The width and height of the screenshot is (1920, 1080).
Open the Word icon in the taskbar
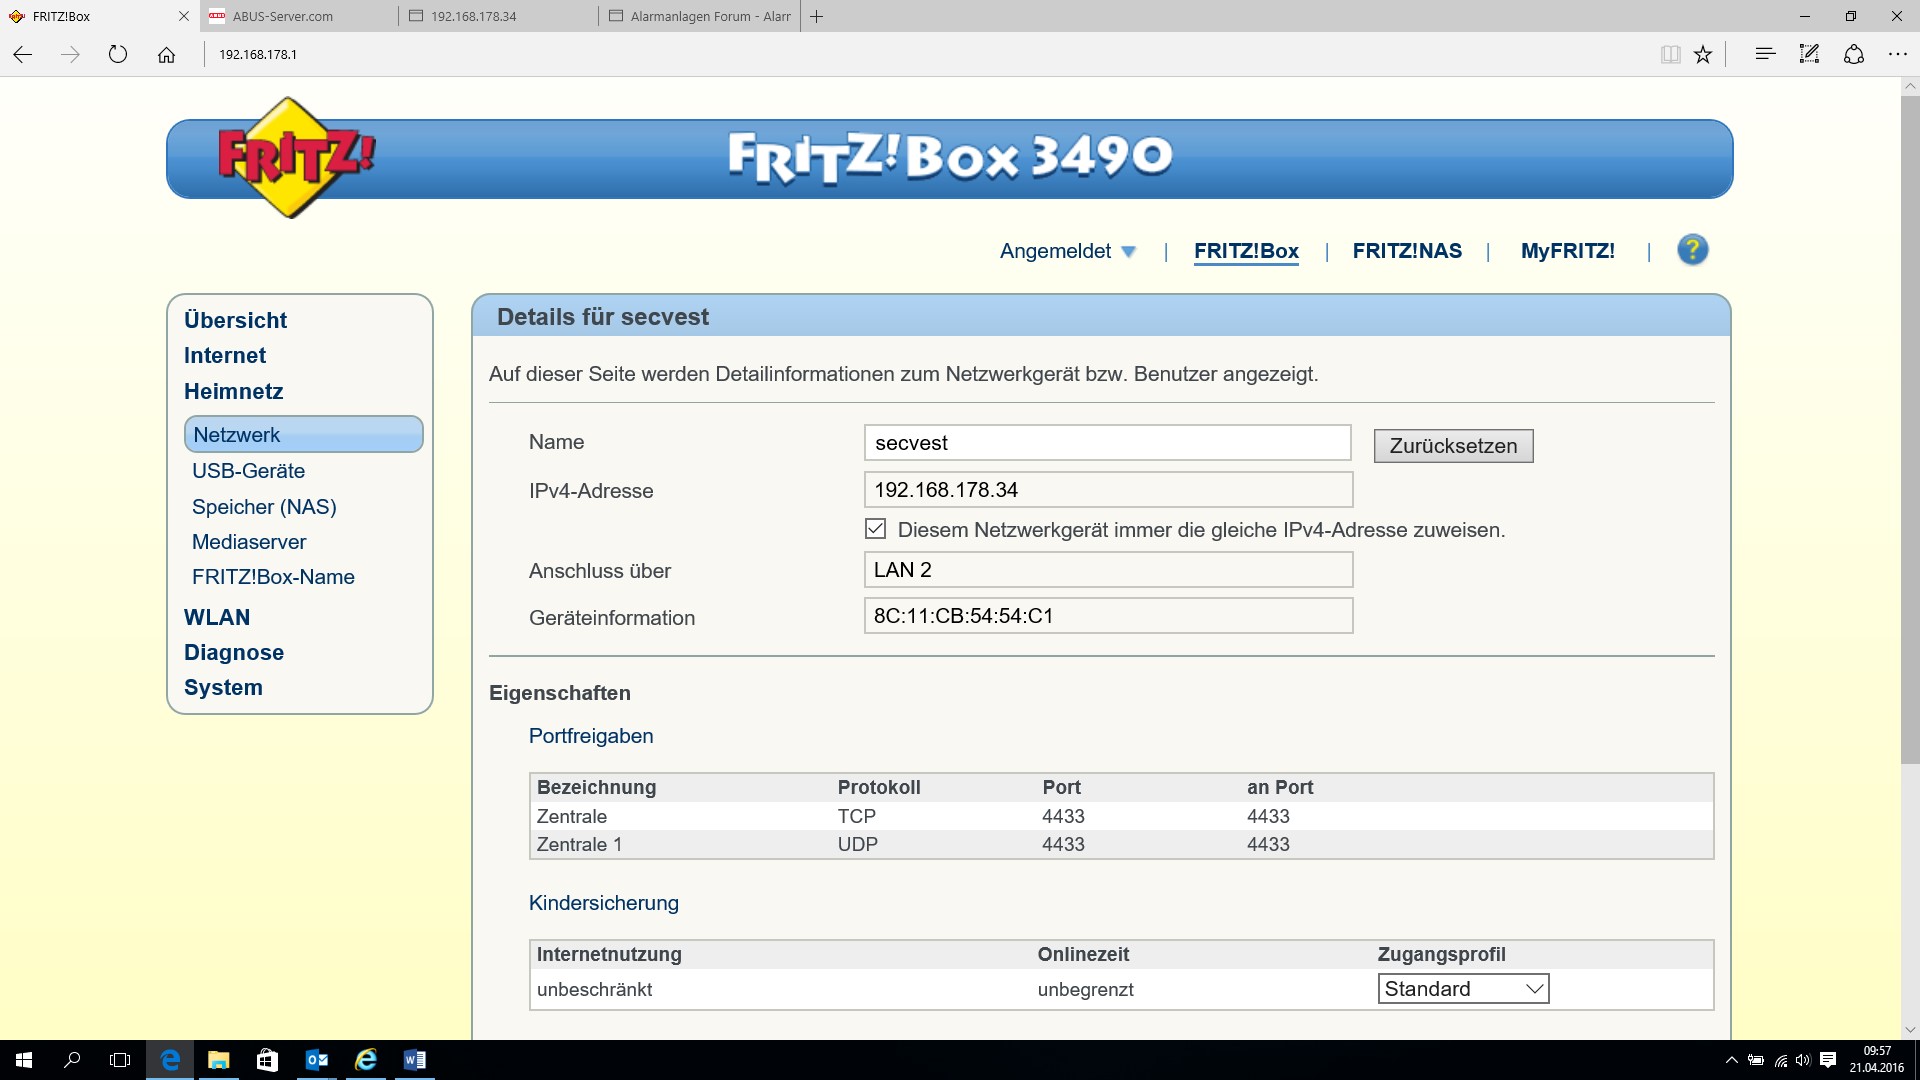414,1060
